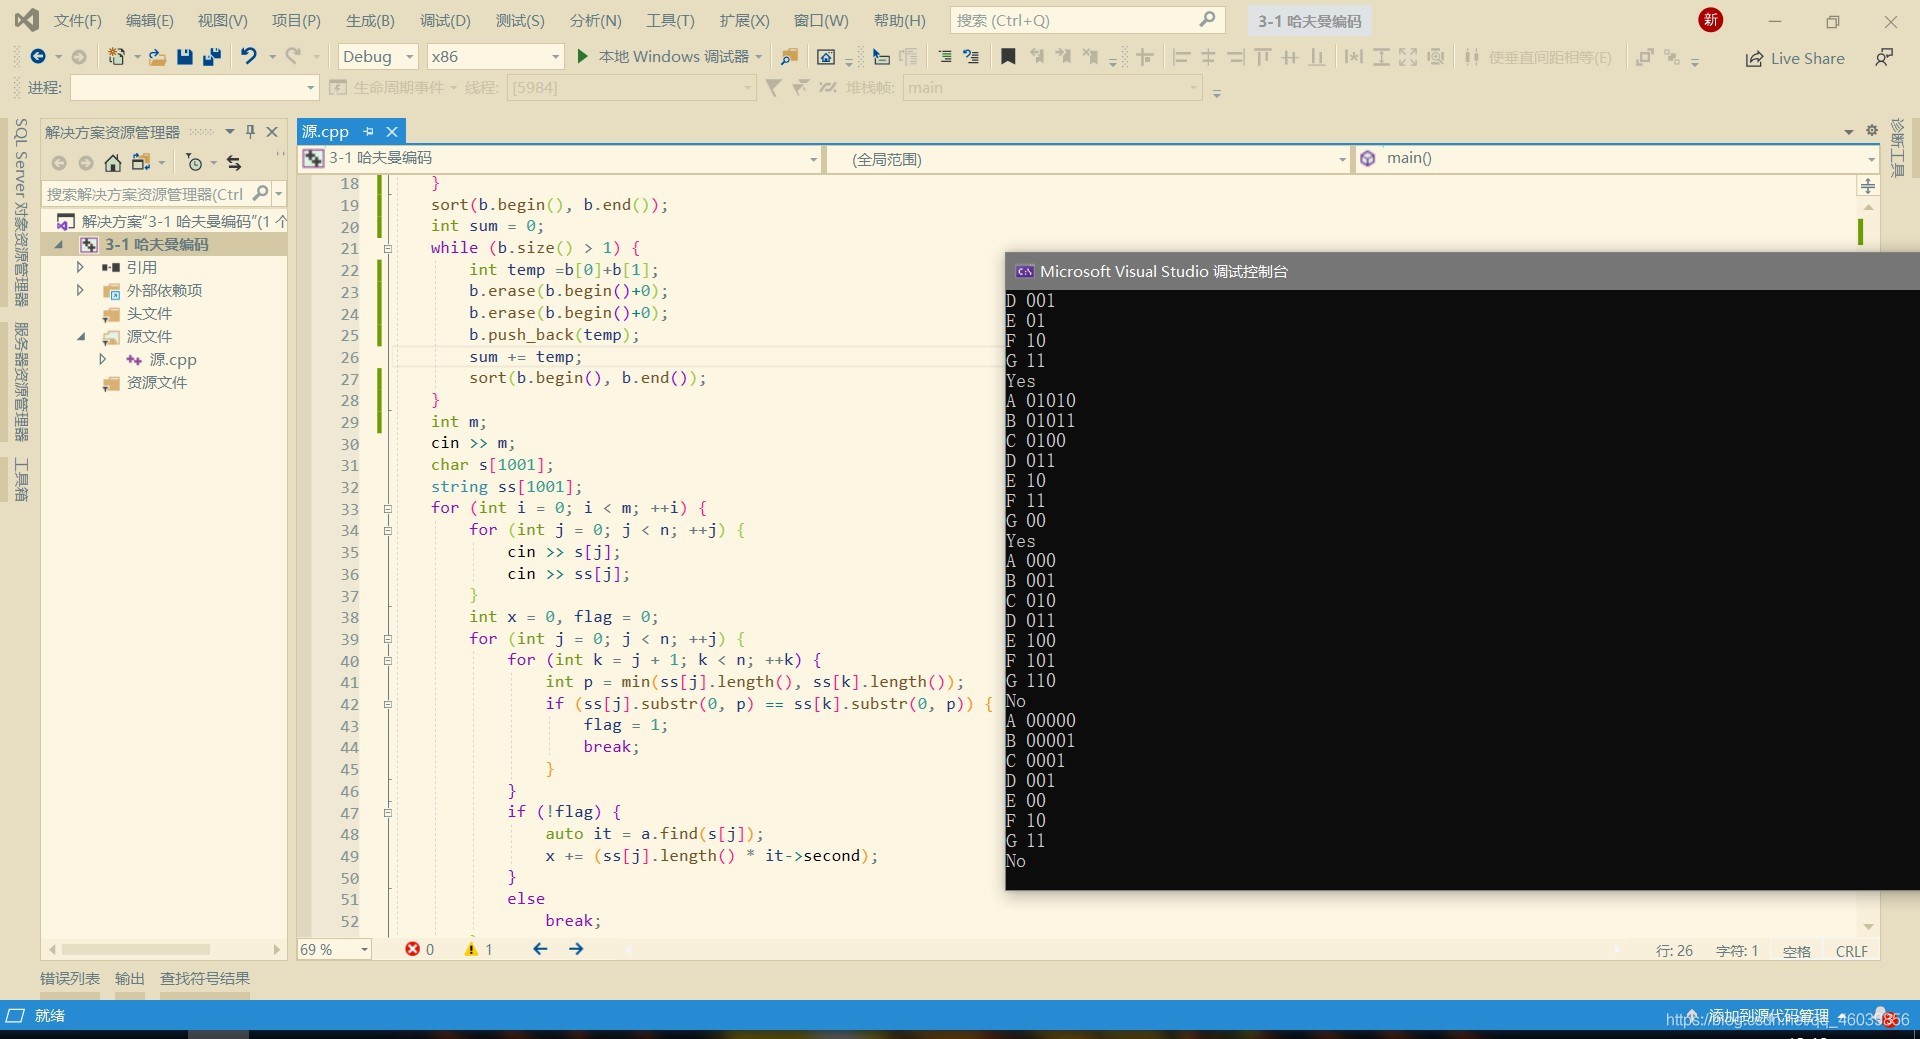Open the Debug configuration dropdown

click(x=378, y=57)
